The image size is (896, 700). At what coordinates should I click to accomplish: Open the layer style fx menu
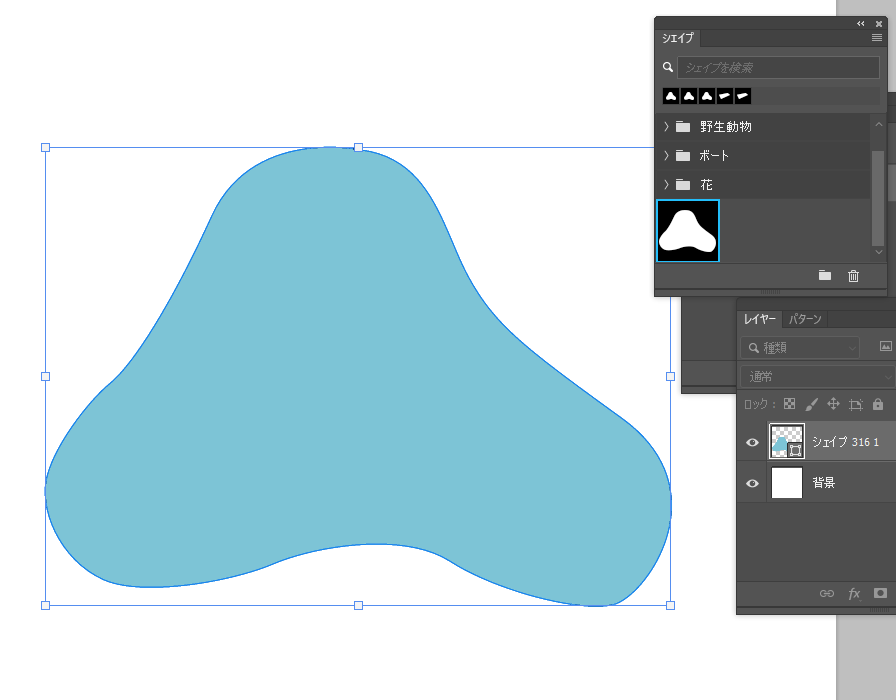(x=854, y=593)
